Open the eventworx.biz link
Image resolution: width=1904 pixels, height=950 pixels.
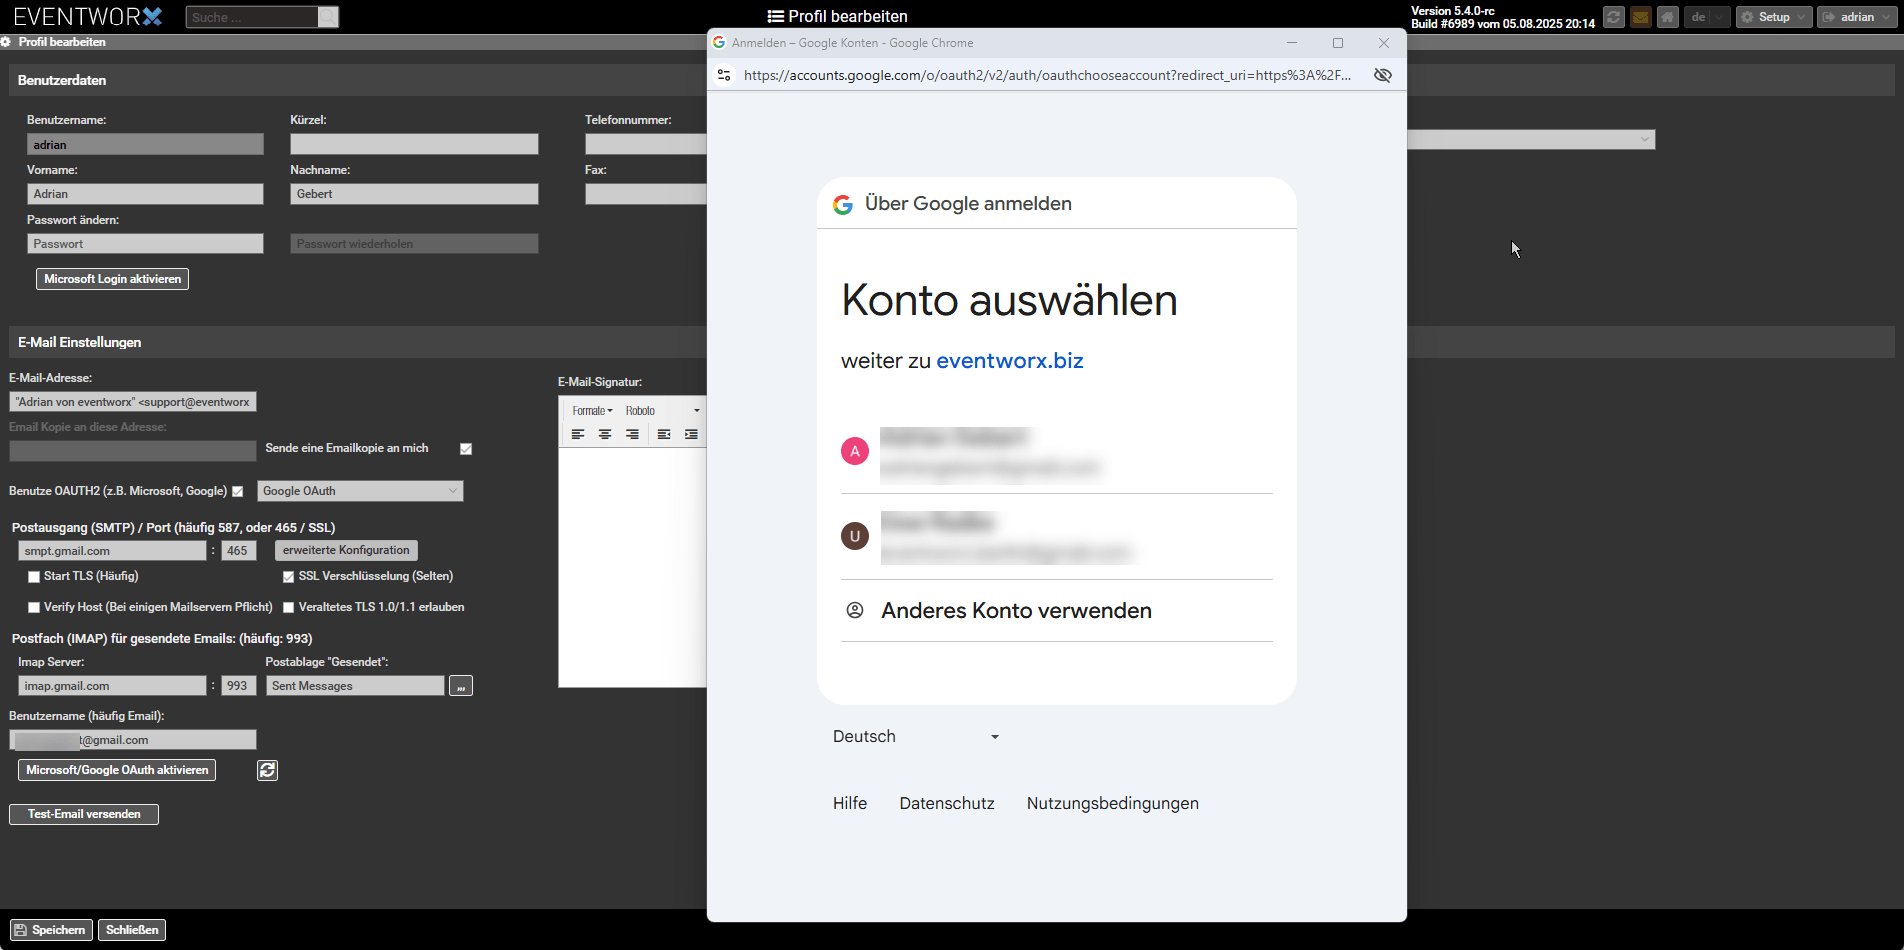pos(1010,361)
